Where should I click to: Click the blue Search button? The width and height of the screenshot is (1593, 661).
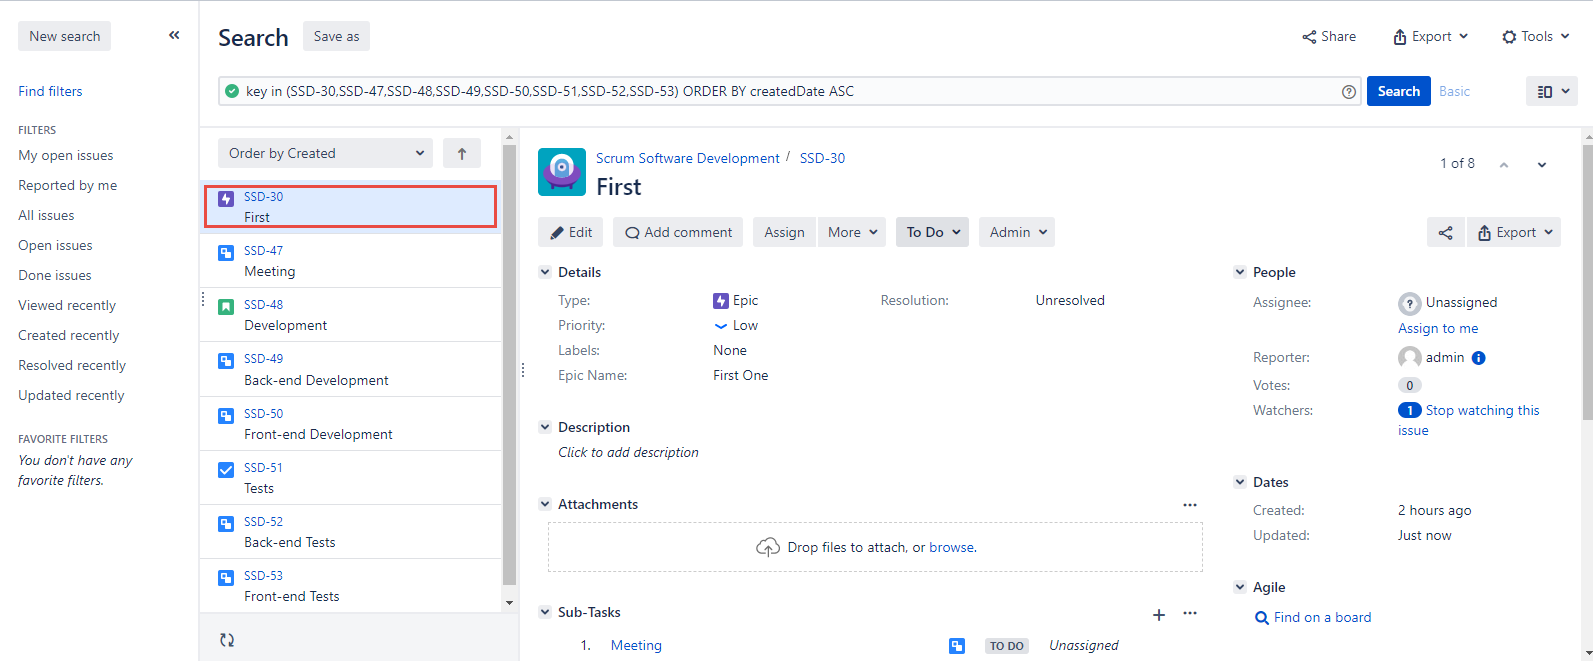(1398, 91)
